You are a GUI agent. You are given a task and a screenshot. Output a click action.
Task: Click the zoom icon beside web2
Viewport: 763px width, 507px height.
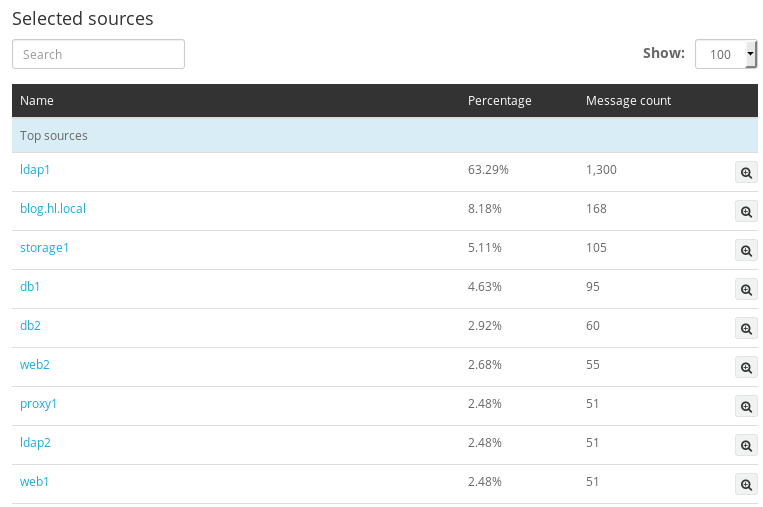[x=746, y=367]
